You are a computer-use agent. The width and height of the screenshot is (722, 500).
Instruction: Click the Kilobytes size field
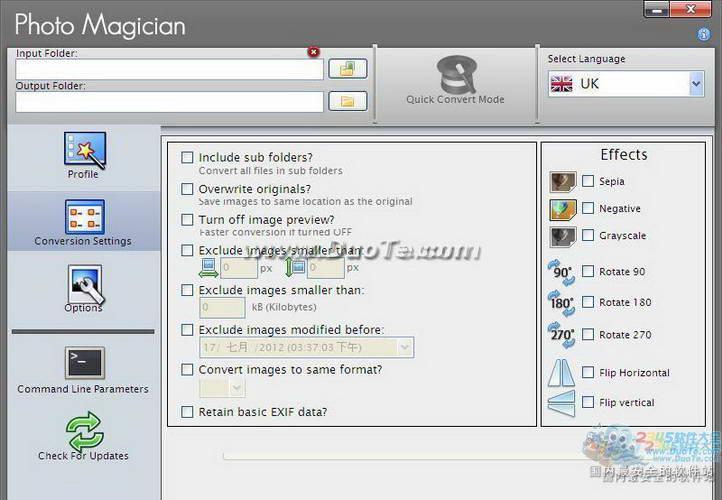click(222, 308)
